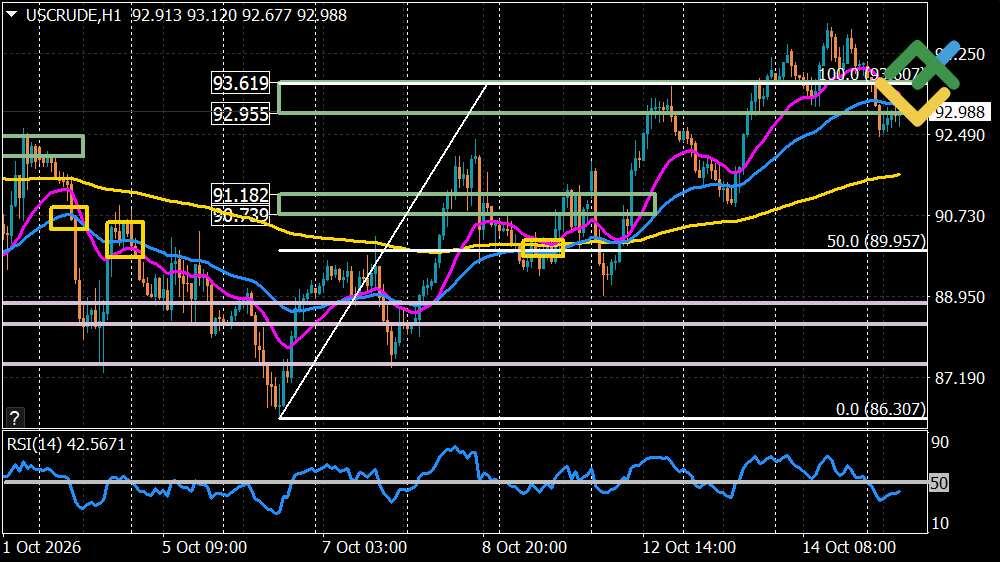
Task: Select the 50.0 (89.957) Fibonacci level label
Action: coord(876,241)
